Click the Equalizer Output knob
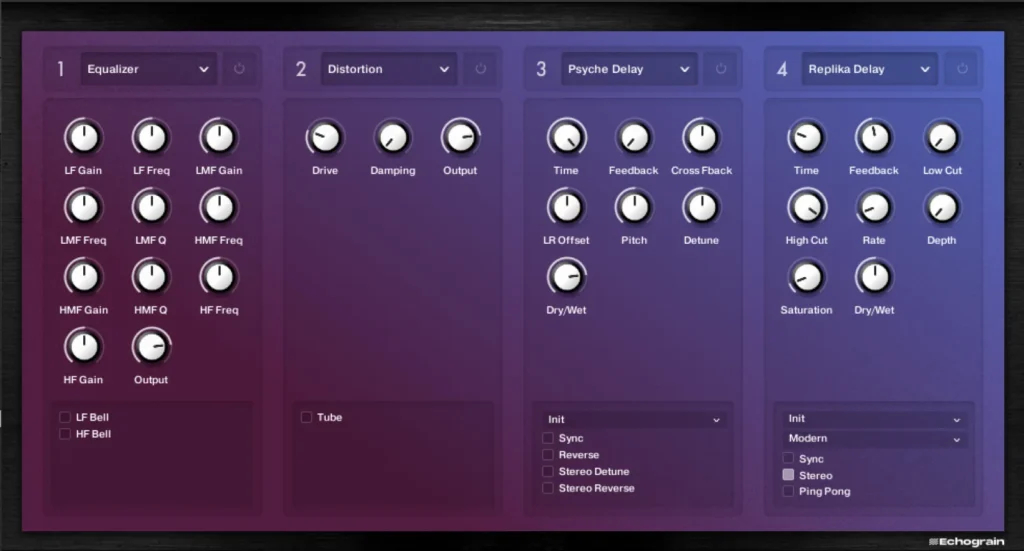This screenshot has height=551, width=1024. pyautogui.click(x=152, y=347)
